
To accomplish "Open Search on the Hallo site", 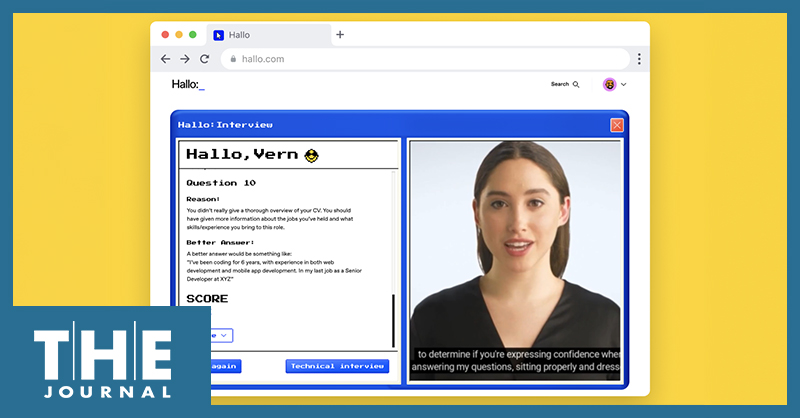I will click(x=565, y=84).
